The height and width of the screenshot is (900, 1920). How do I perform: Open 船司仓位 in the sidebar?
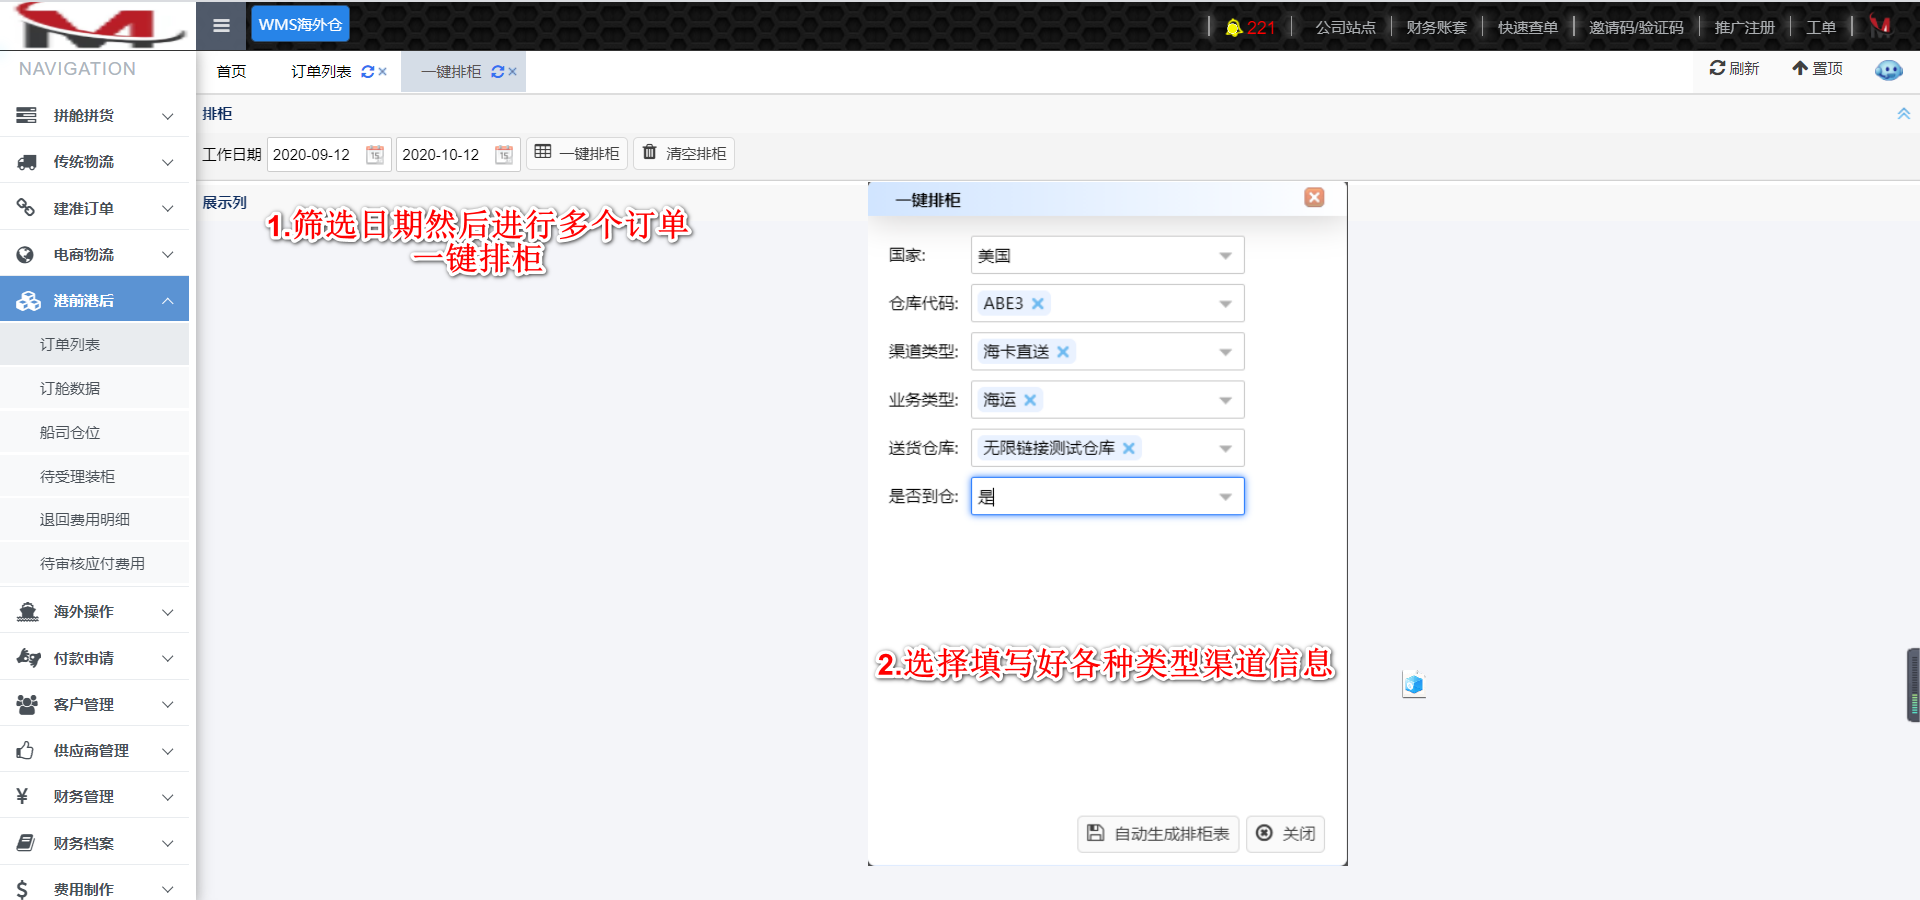pos(94,432)
